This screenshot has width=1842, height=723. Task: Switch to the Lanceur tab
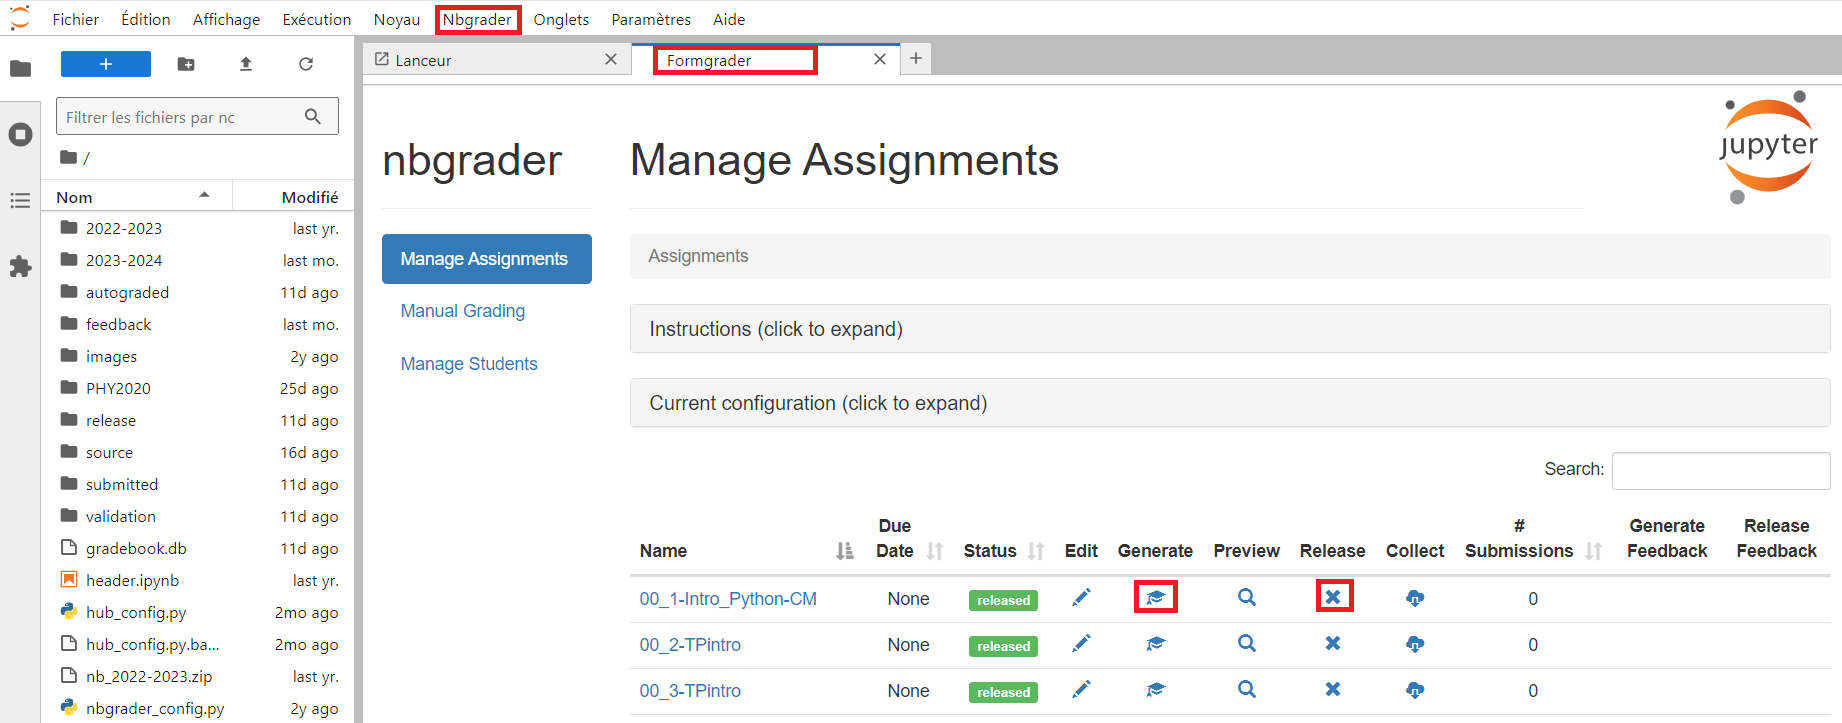pyautogui.click(x=496, y=60)
